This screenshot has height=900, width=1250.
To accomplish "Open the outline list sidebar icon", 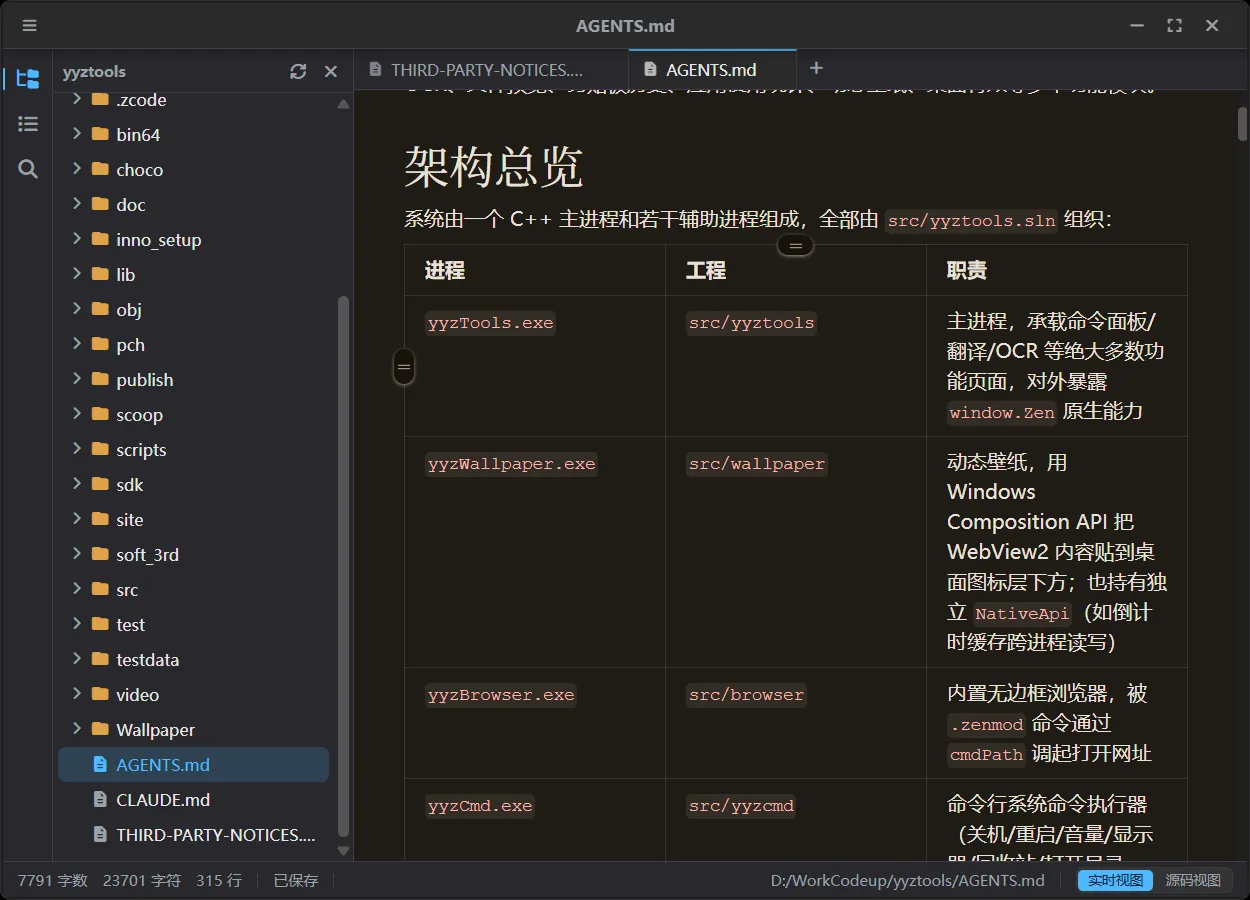I will pyautogui.click(x=28, y=123).
